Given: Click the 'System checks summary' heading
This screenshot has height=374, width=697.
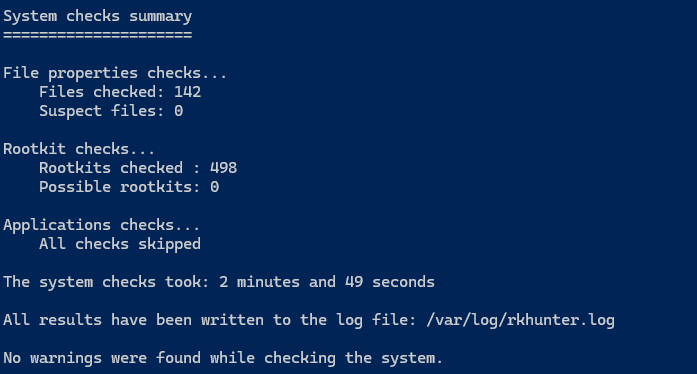Looking at the screenshot, I should click(x=97, y=16).
